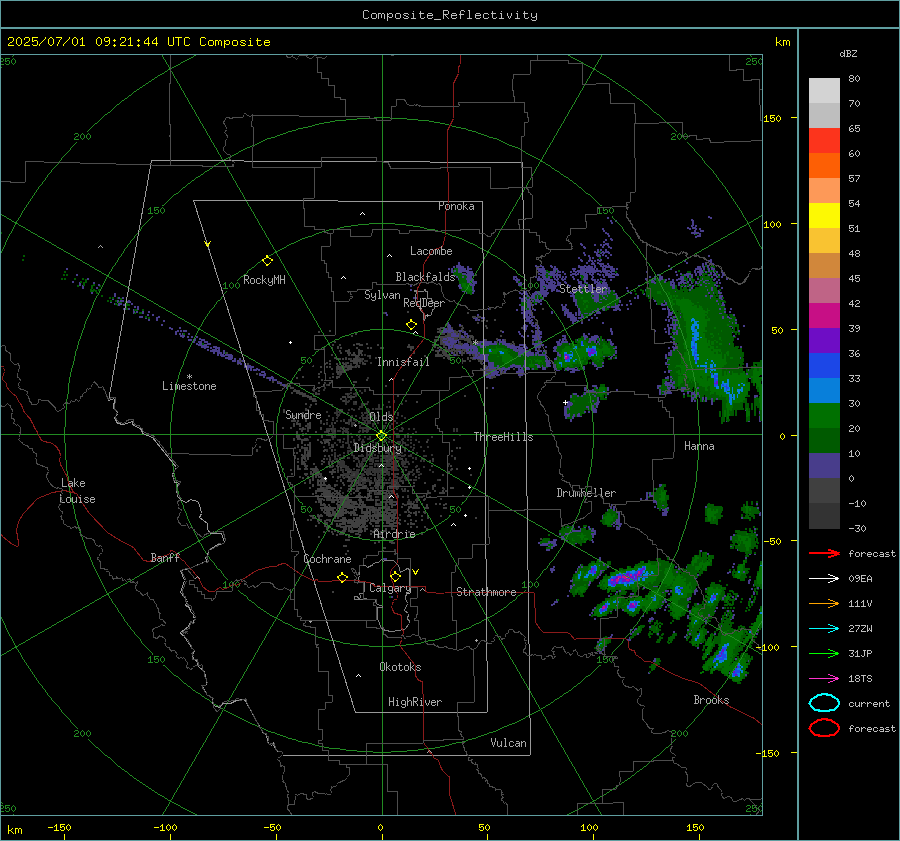The image size is (900, 841).
Task: Select the bright green swatch in dBZ scale
Action: tap(824, 416)
